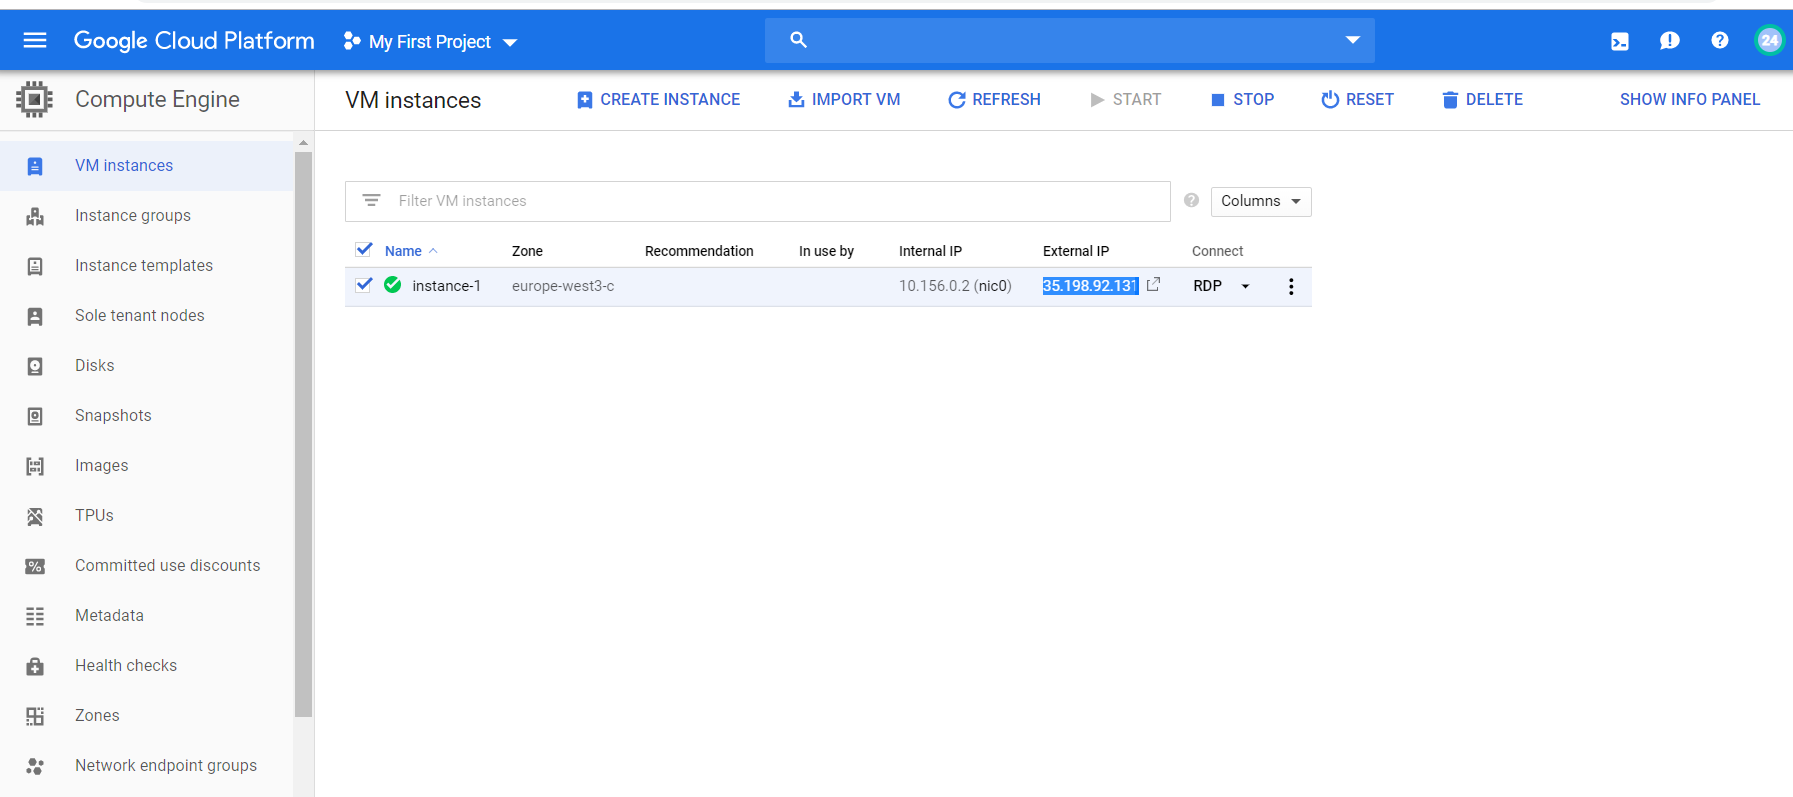This screenshot has width=1793, height=797.
Task: Click the Sole tenant nodes icon
Action: pyautogui.click(x=35, y=316)
